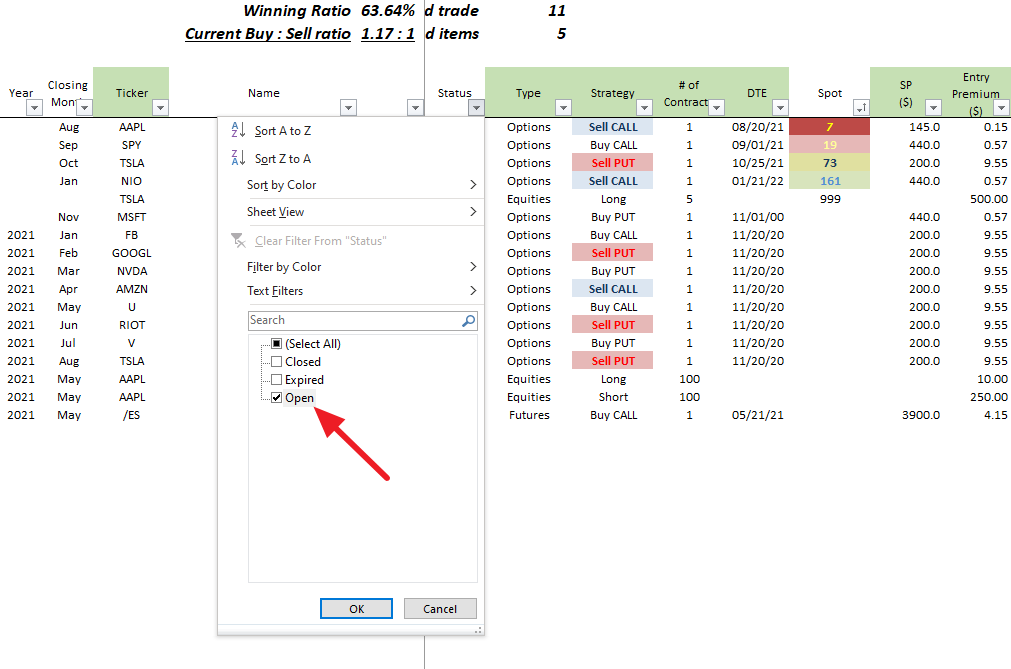Open the Ticker column filter arrow
Viewport: 1011px width, 669px height.
(160, 108)
